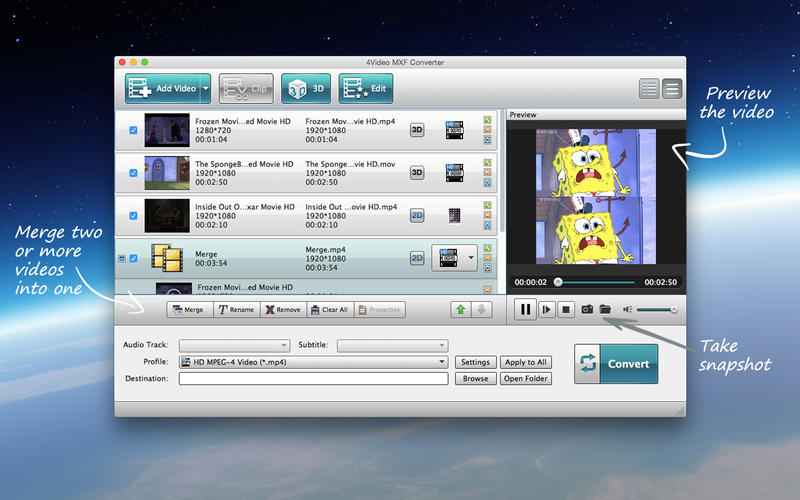Click the Clear All button

click(330, 310)
